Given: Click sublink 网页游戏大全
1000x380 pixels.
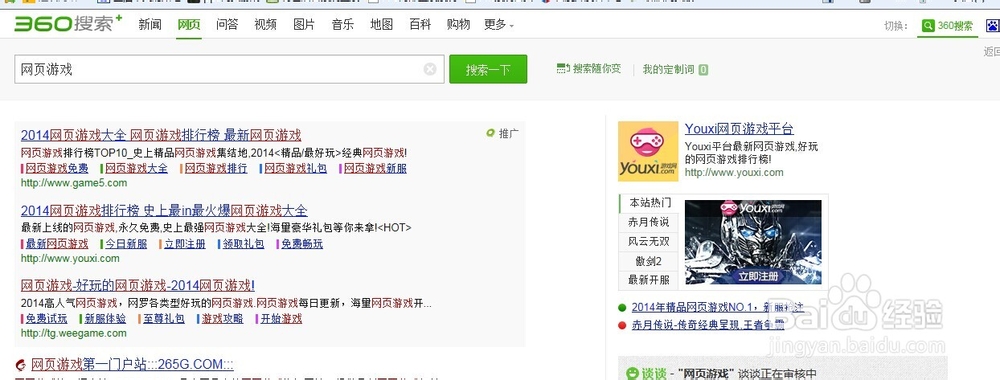Looking at the screenshot, I should click(x=136, y=168).
